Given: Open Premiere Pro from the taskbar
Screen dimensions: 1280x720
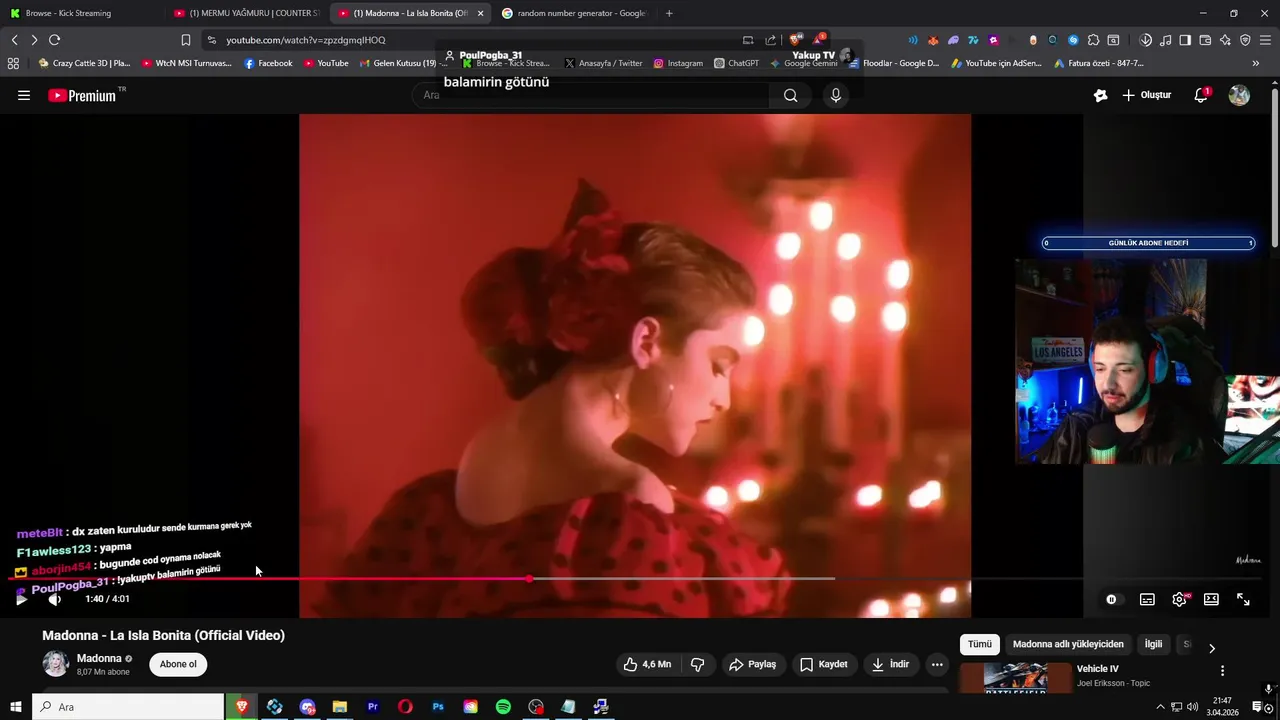Looking at the screenshot, I should click(372, 707).
